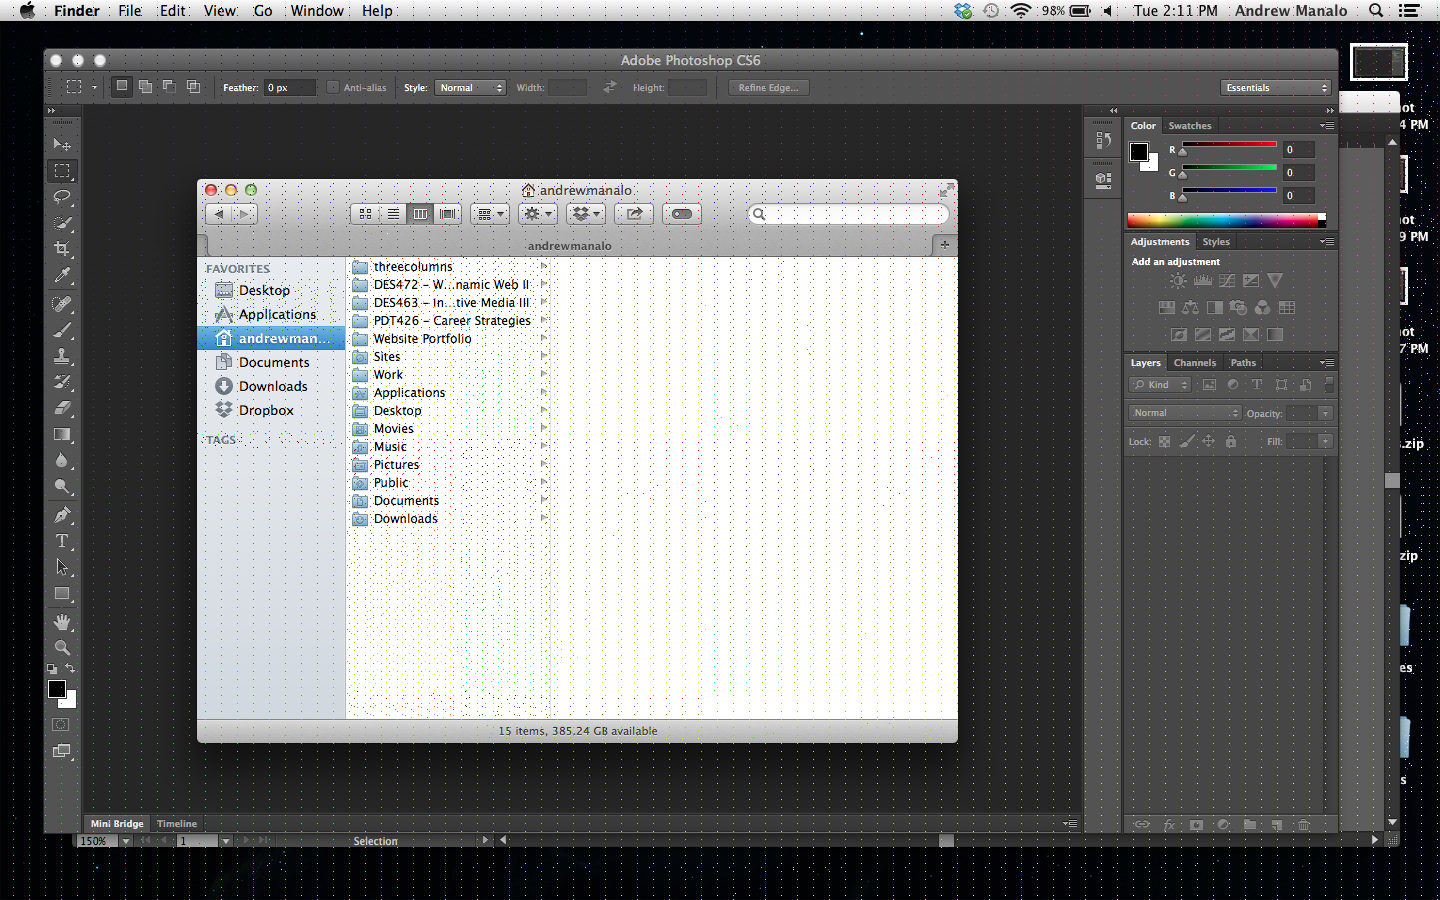
Task: Click Finder's Share button
Action: click(634, 214)
